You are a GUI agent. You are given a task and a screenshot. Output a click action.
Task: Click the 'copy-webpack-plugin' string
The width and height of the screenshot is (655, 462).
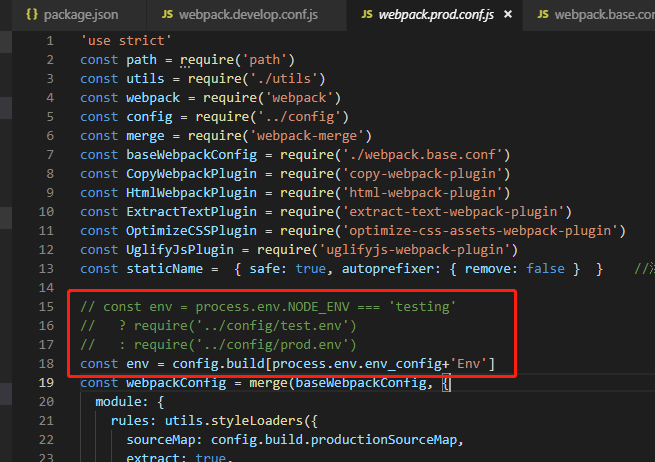(423, 174)
